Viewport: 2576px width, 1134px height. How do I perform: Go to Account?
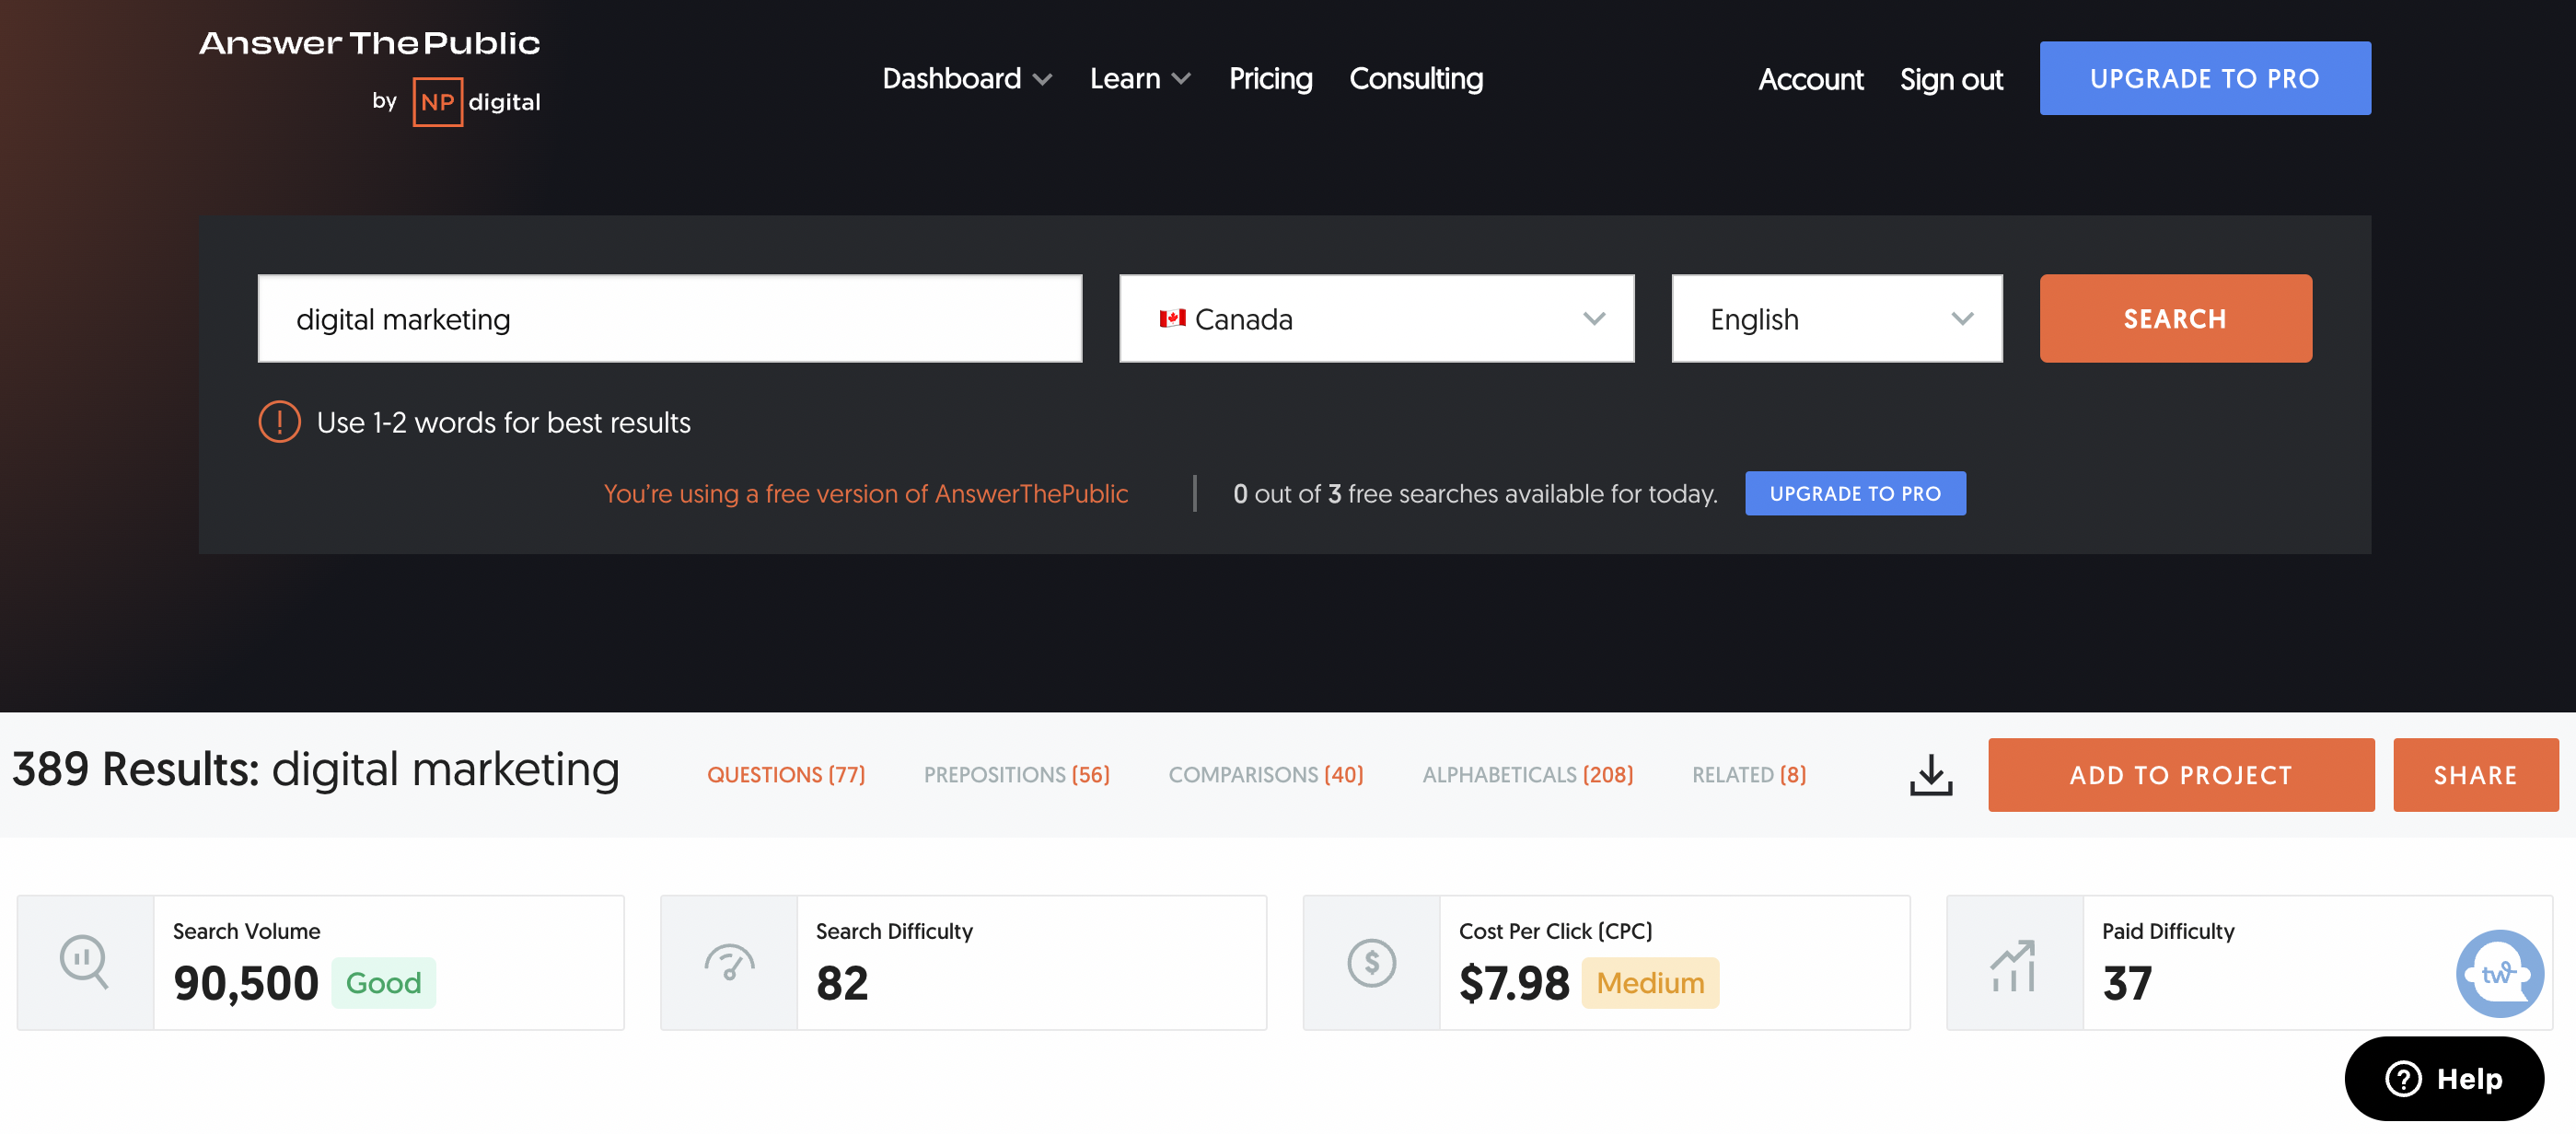pyautogui.click(x=1810, y=79)
